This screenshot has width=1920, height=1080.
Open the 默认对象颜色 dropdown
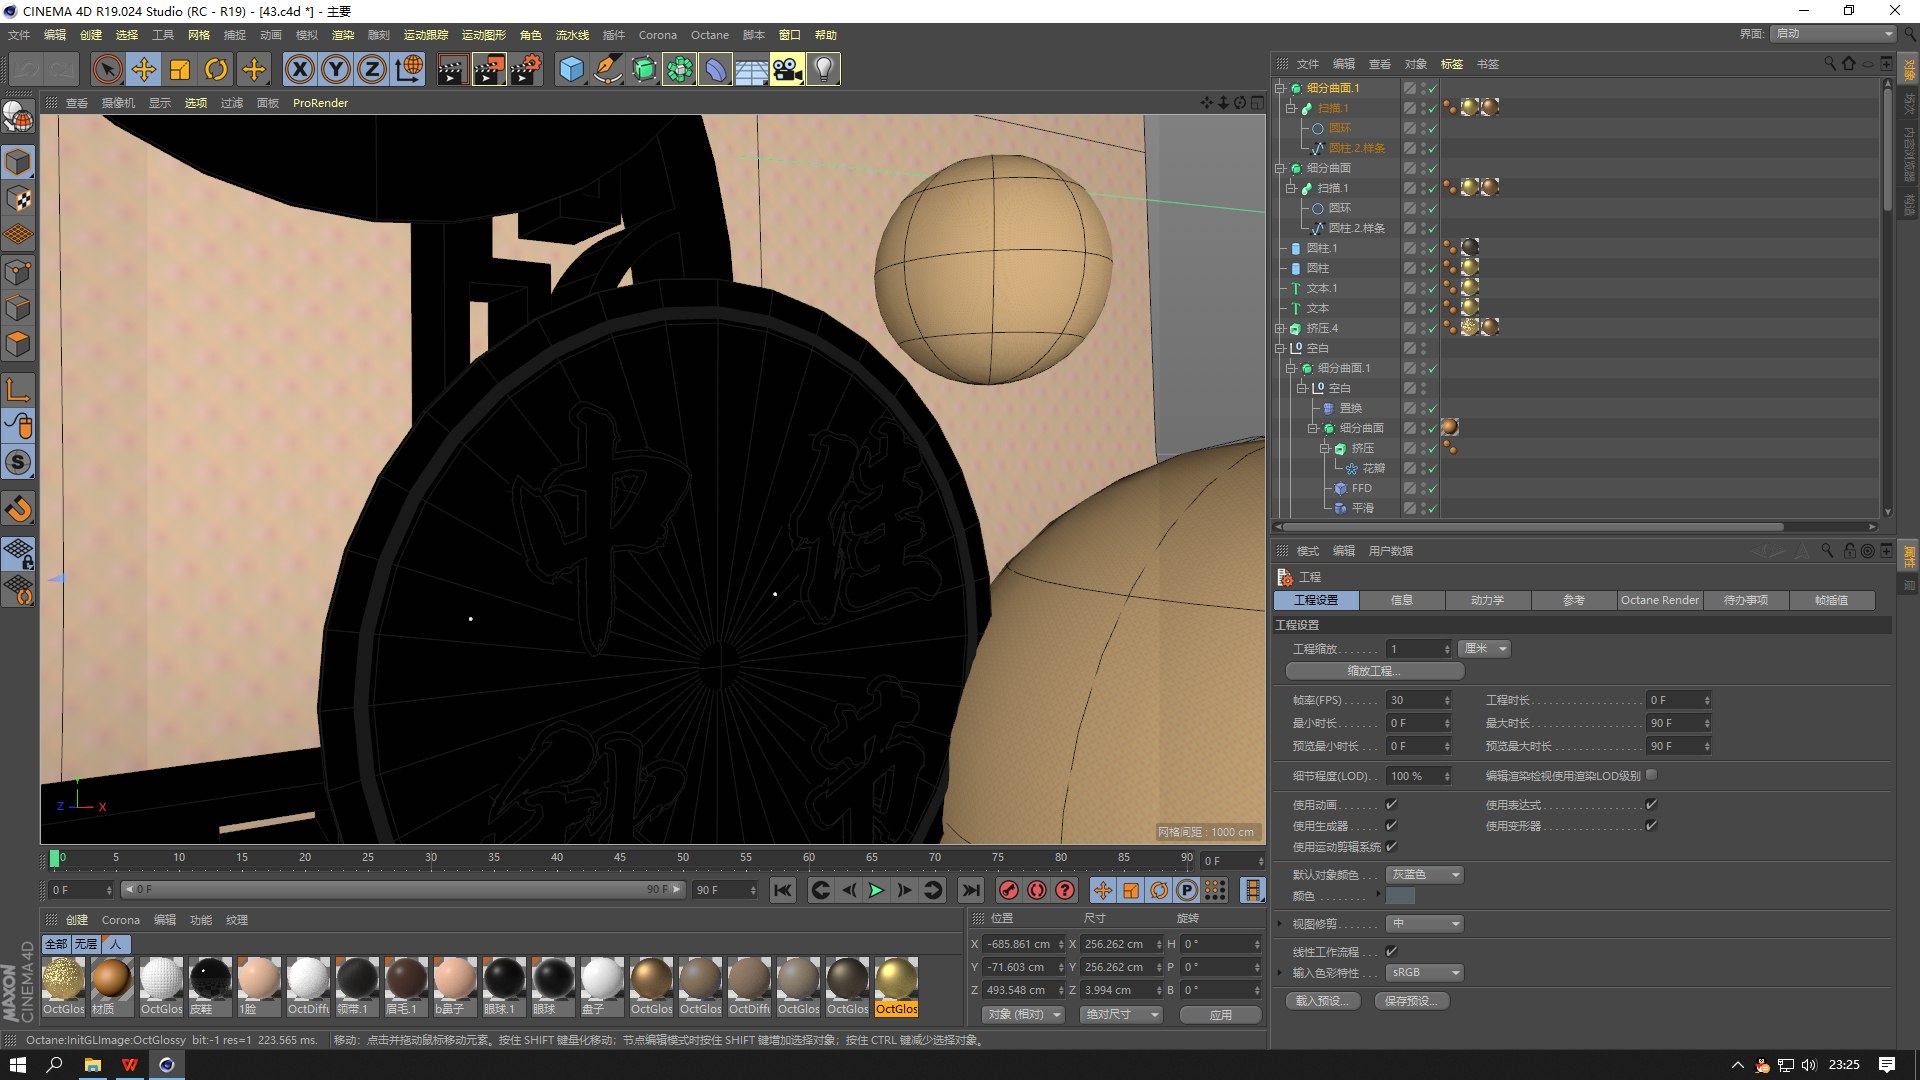click(x=1425, y=875)
